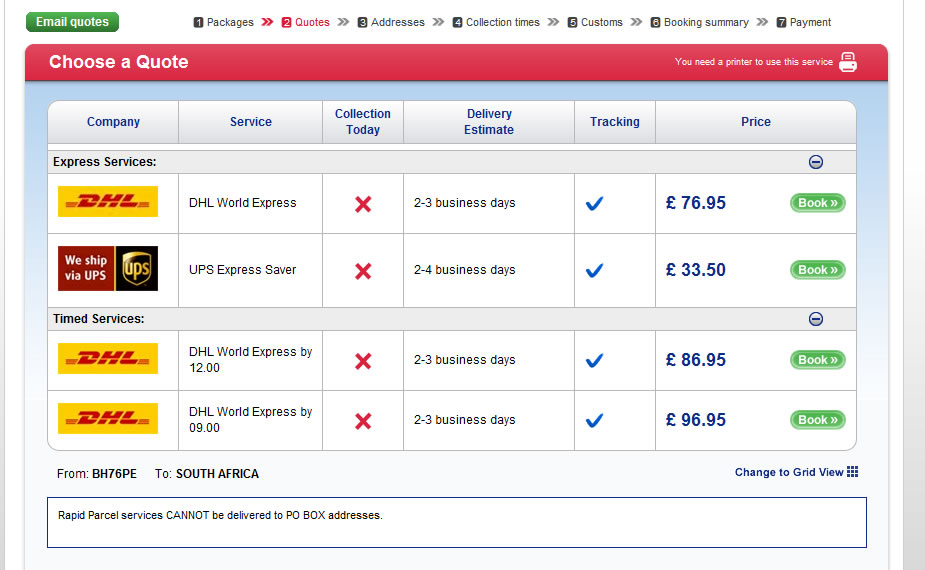Go to the Packages step
Screen dimensions: 925x570
pos(223,22)
